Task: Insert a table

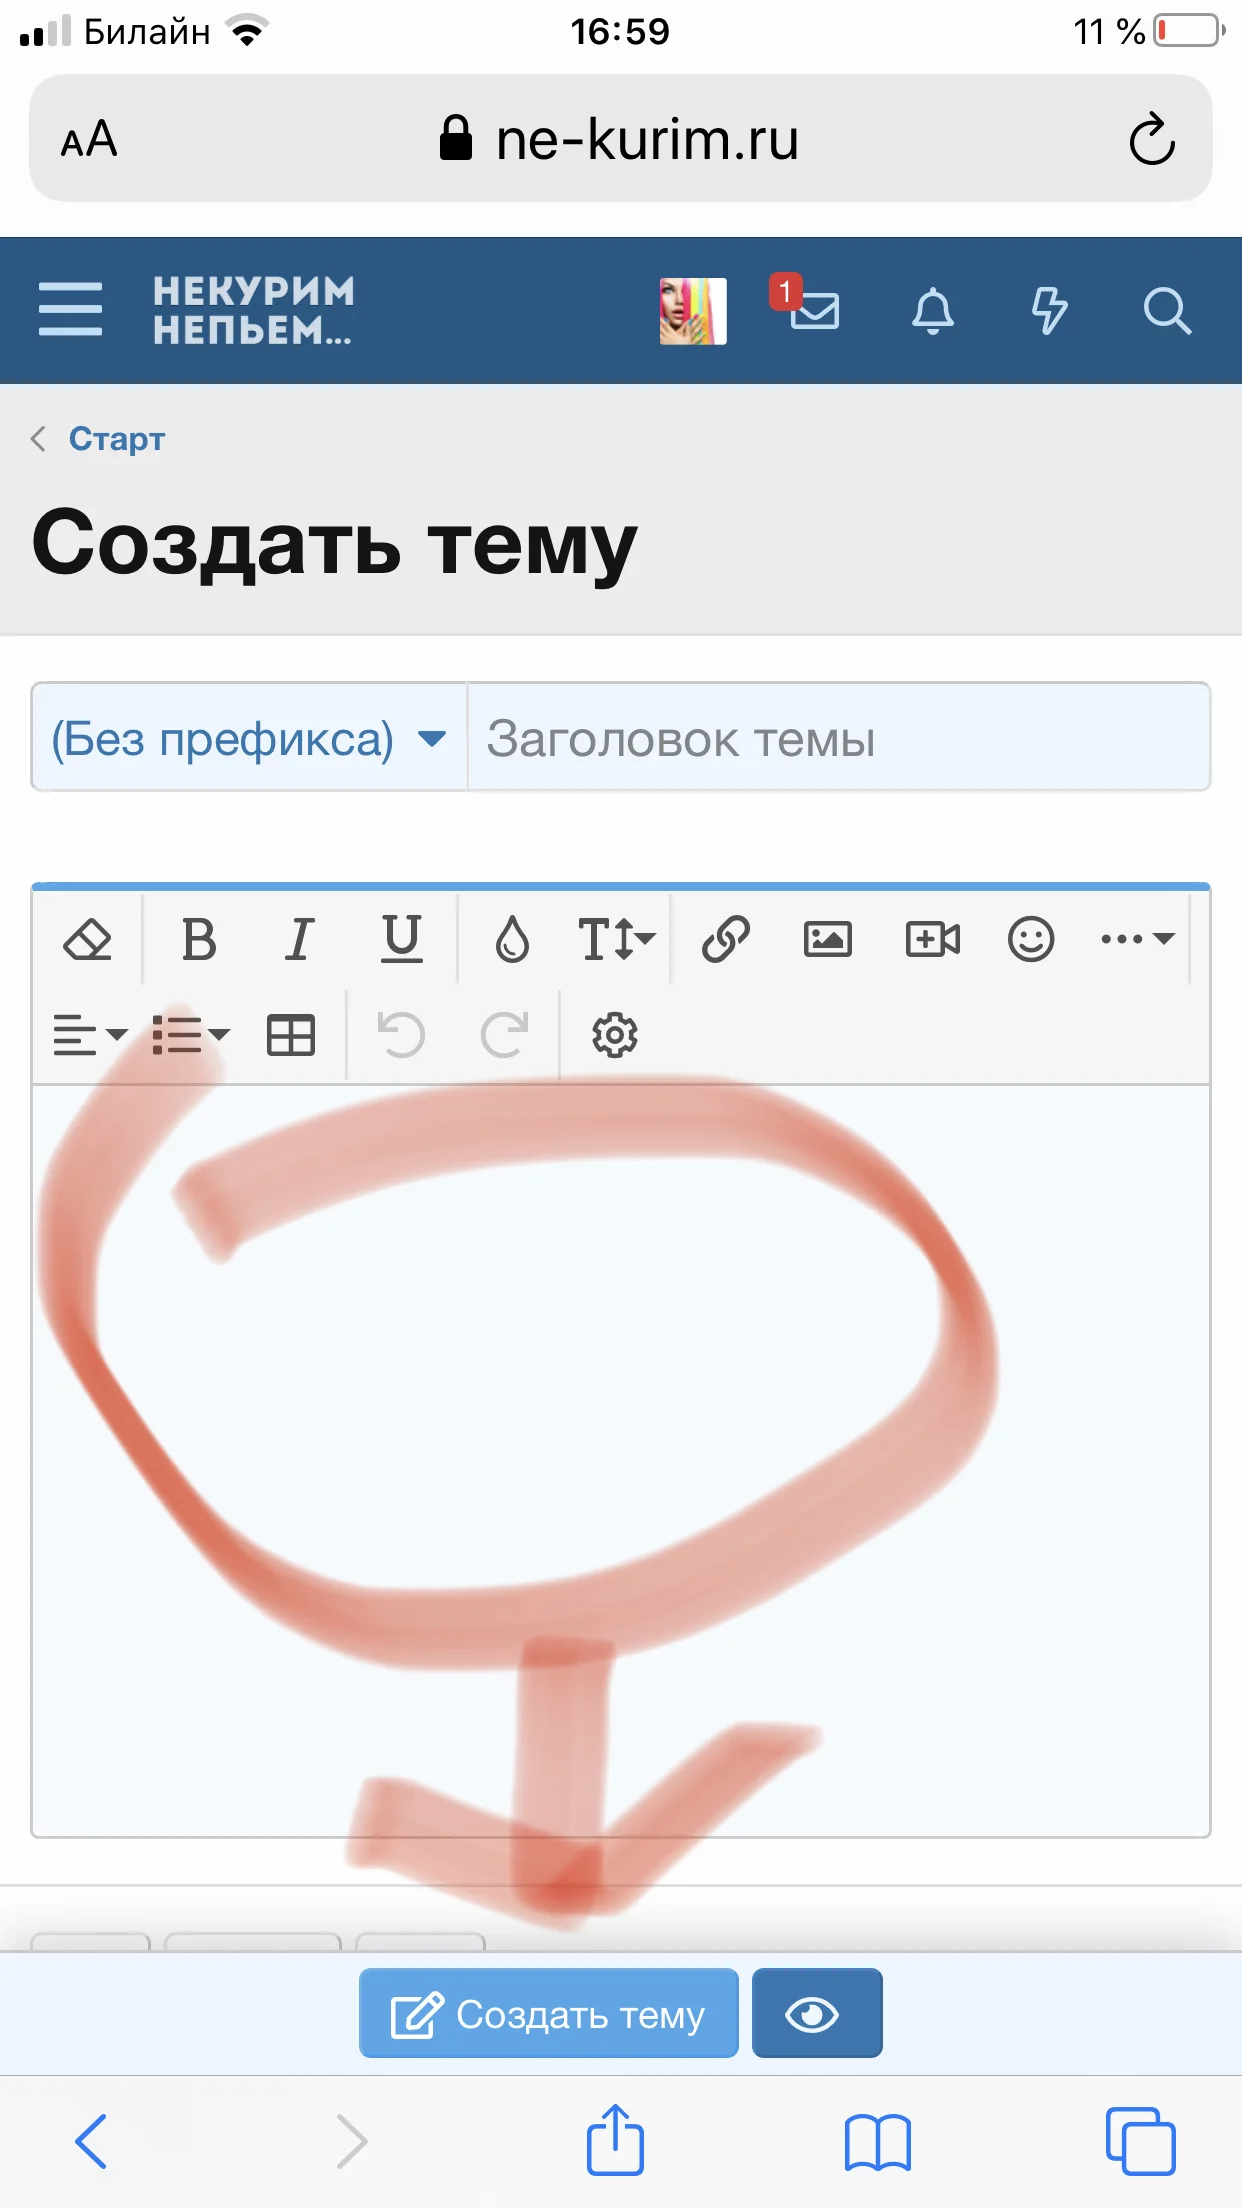Action: click(x=291, y=1035)
